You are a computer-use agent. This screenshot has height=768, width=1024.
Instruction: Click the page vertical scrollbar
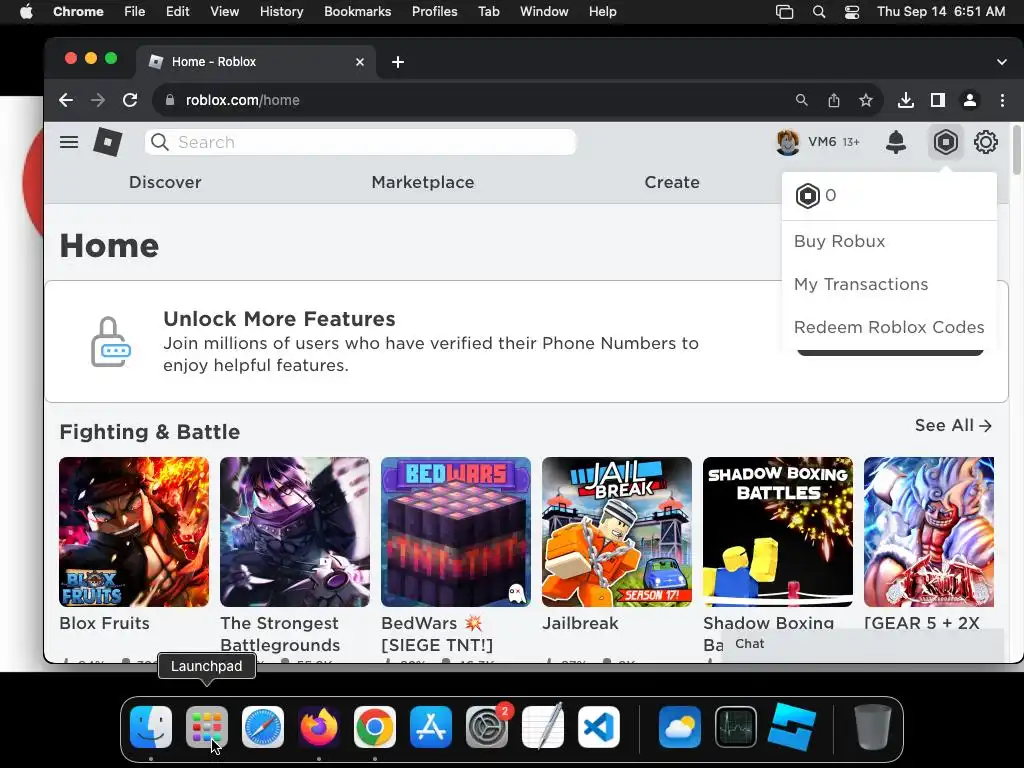(x=1016, y=150)
